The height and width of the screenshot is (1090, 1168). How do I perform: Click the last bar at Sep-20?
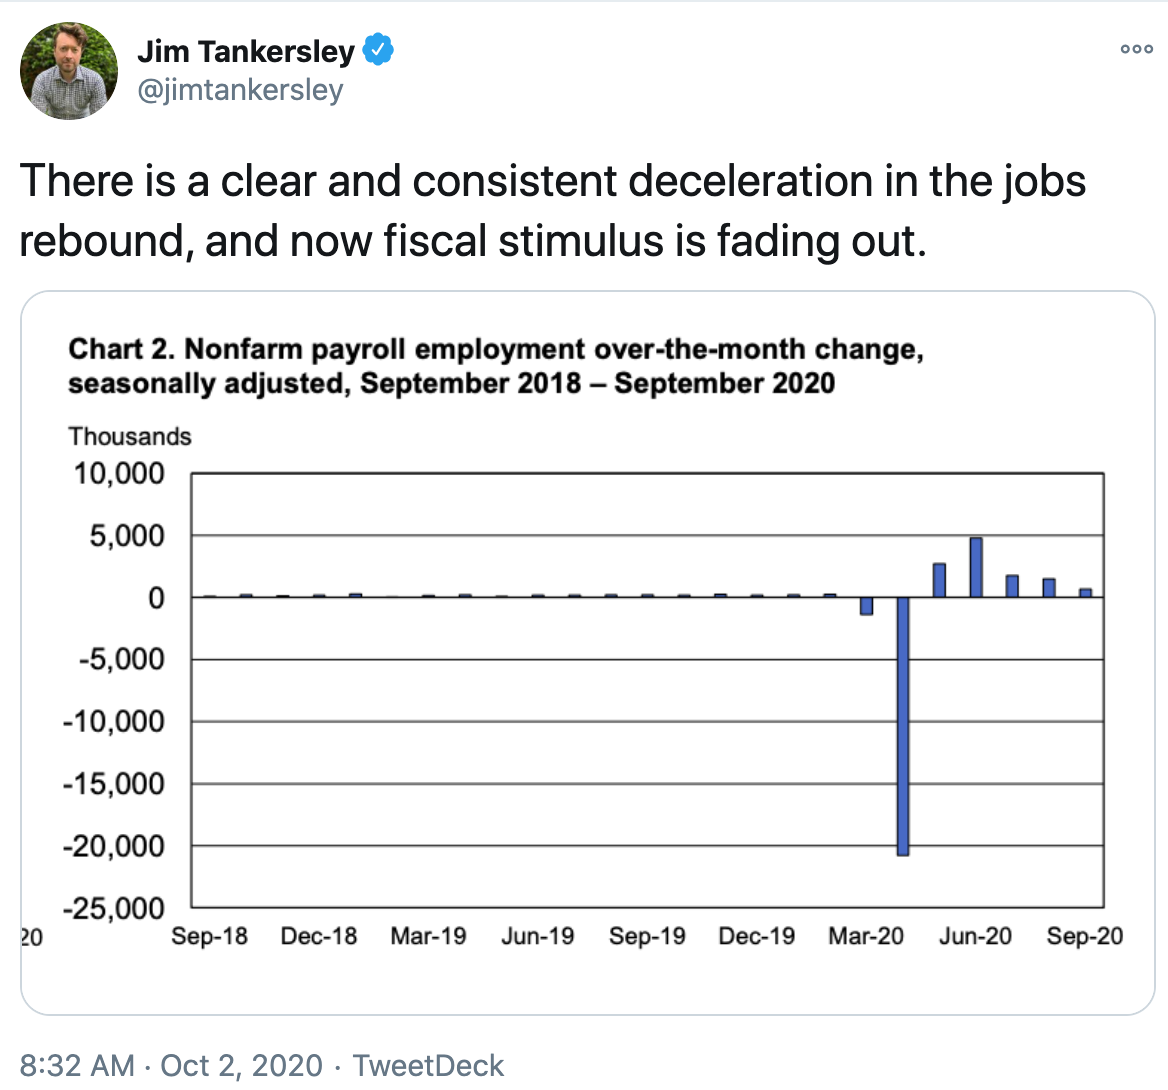[x=1085, y=592]
